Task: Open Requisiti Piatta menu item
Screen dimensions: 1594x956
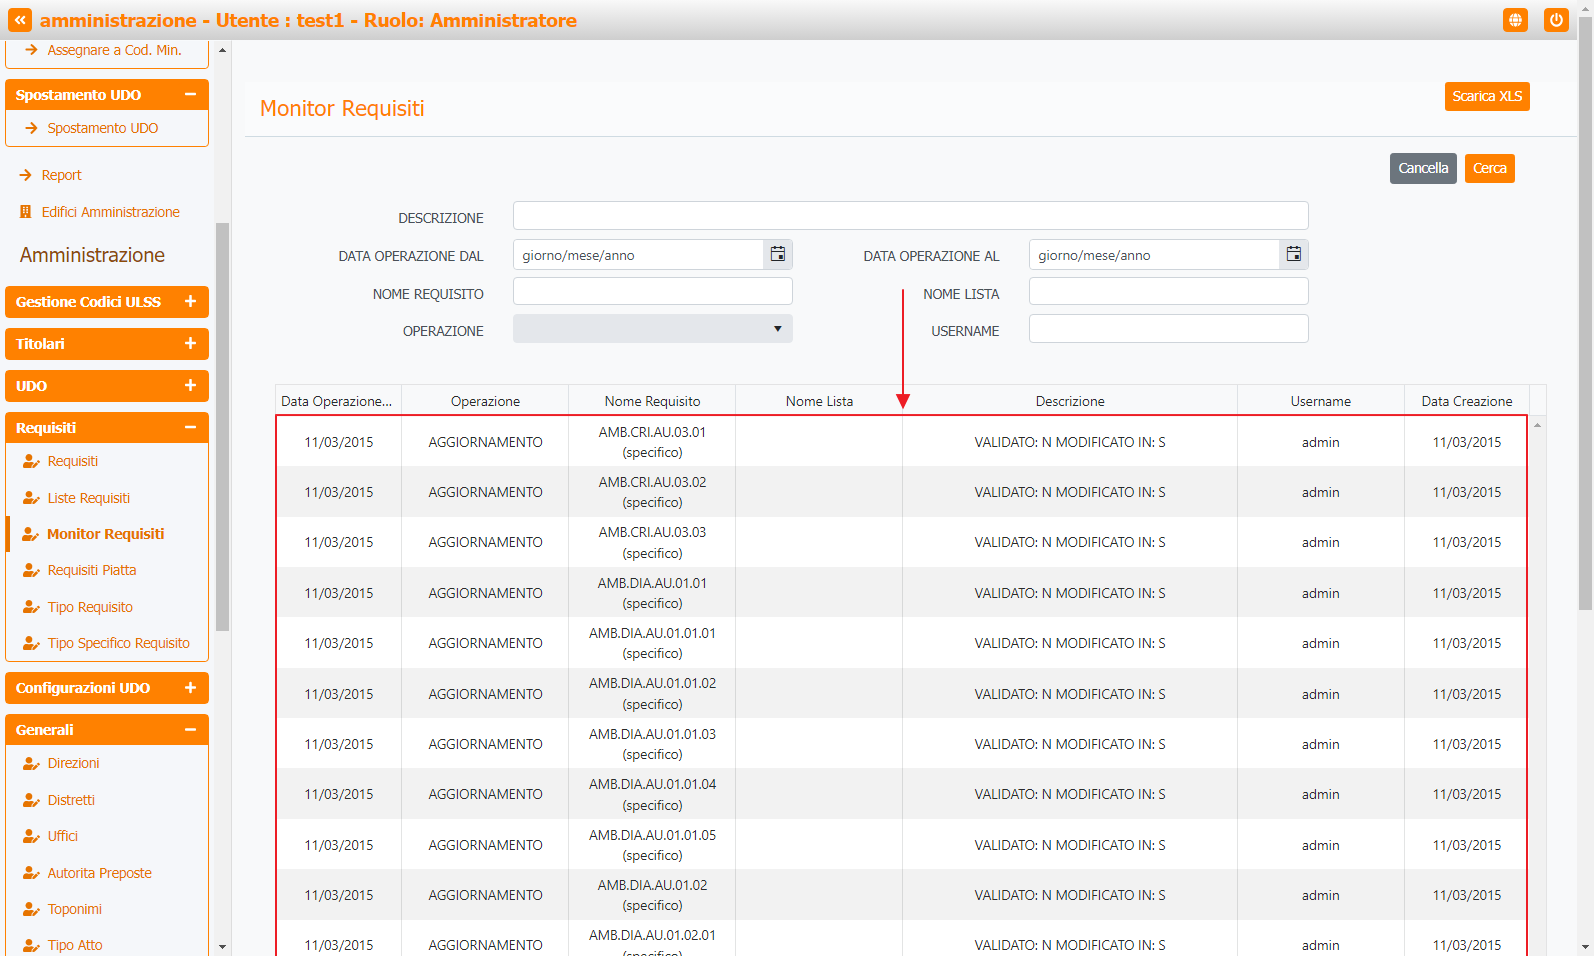Action: coord(92,570)
